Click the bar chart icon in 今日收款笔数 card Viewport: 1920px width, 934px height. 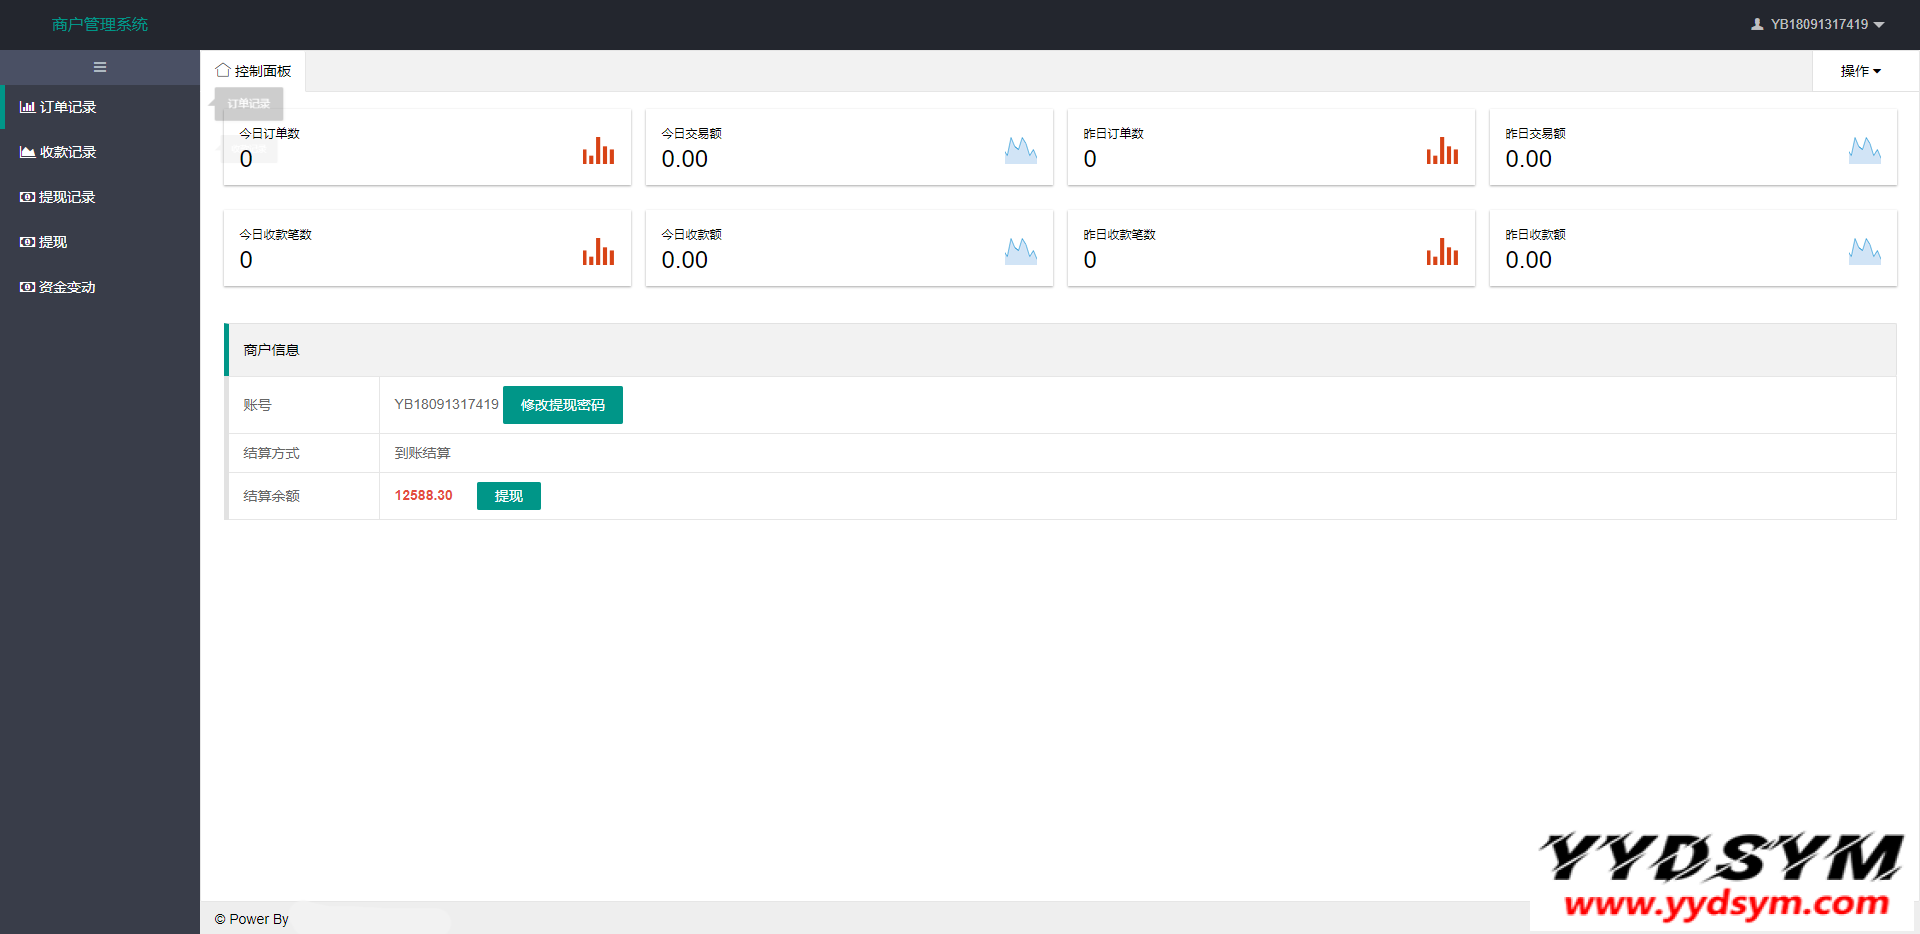pyautogui.click(x=598, y=252)
